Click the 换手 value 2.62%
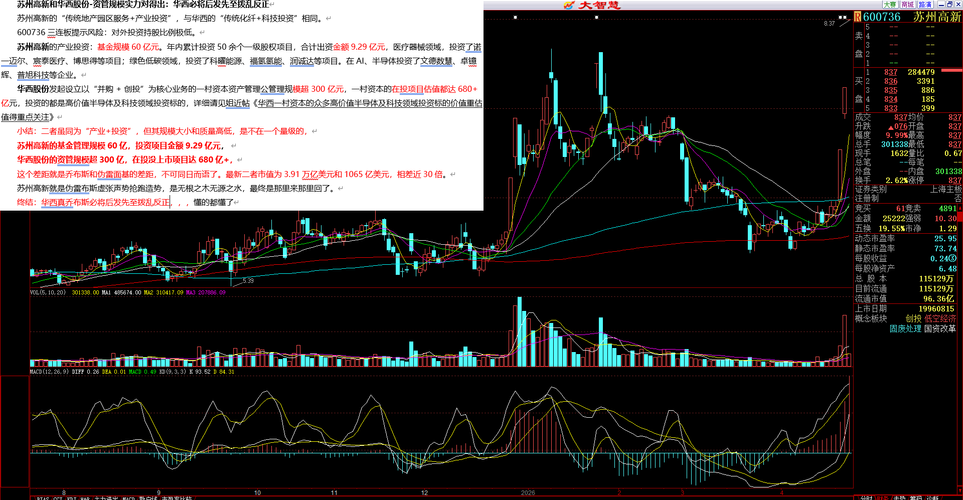Viewport: 963px width, 500px height. (x=896, y=181)
